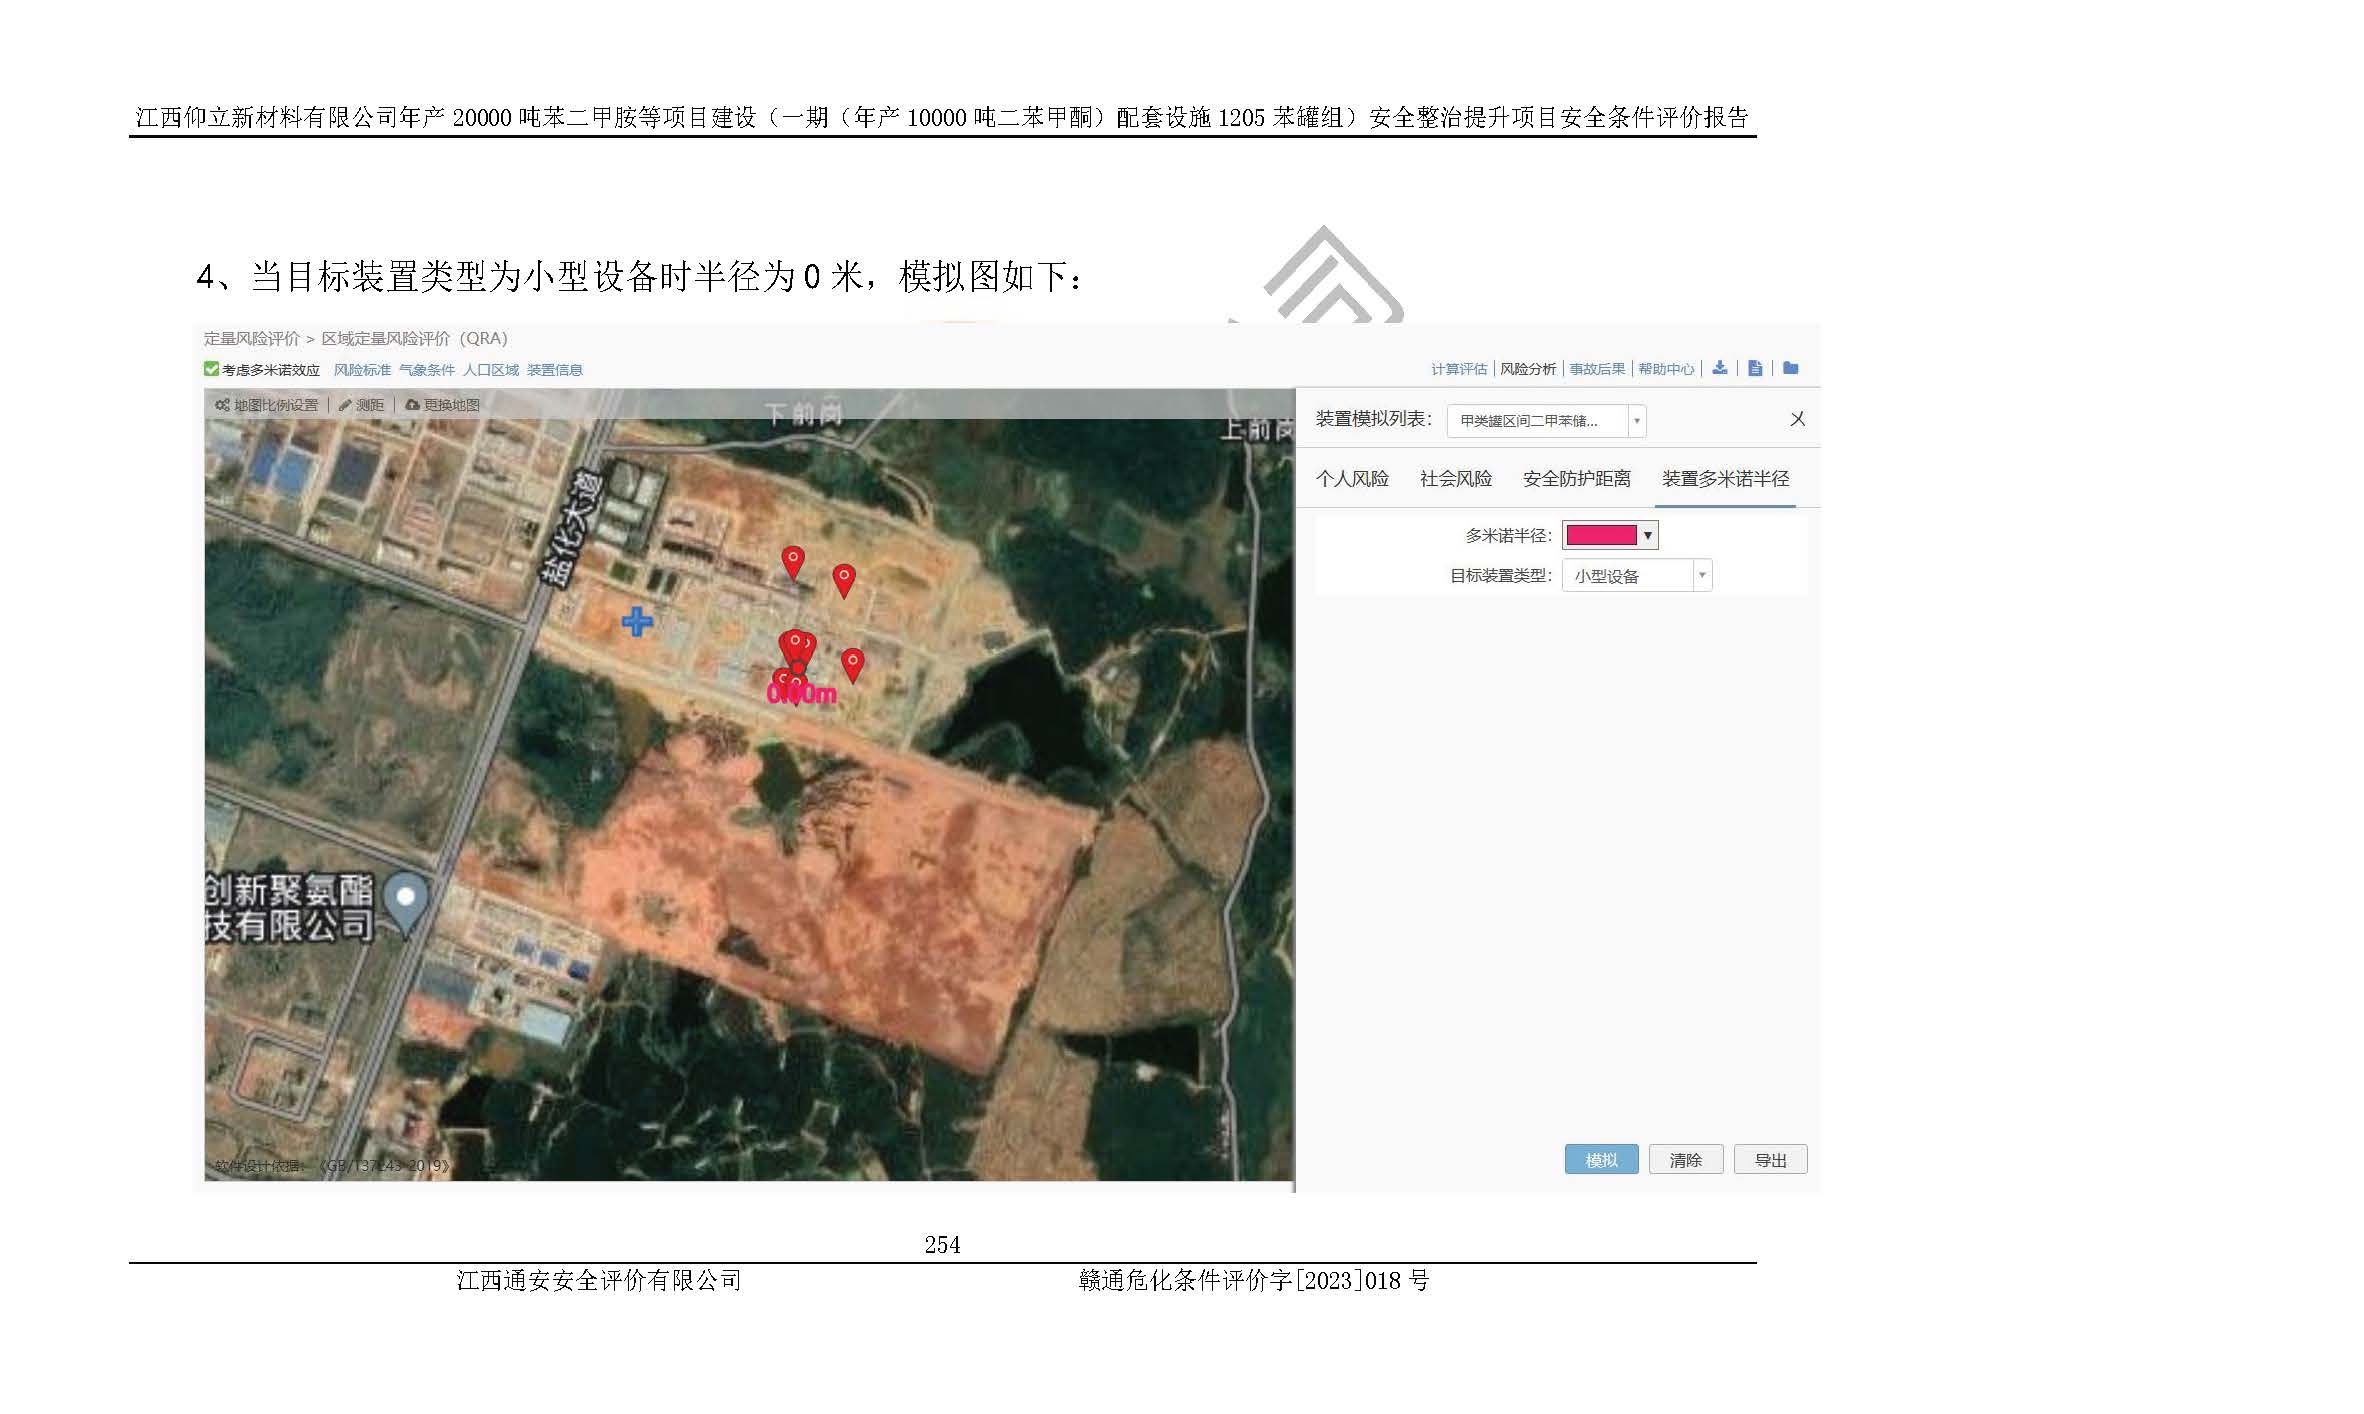Close the simulation panel with X

click(x=1797, y=420)
